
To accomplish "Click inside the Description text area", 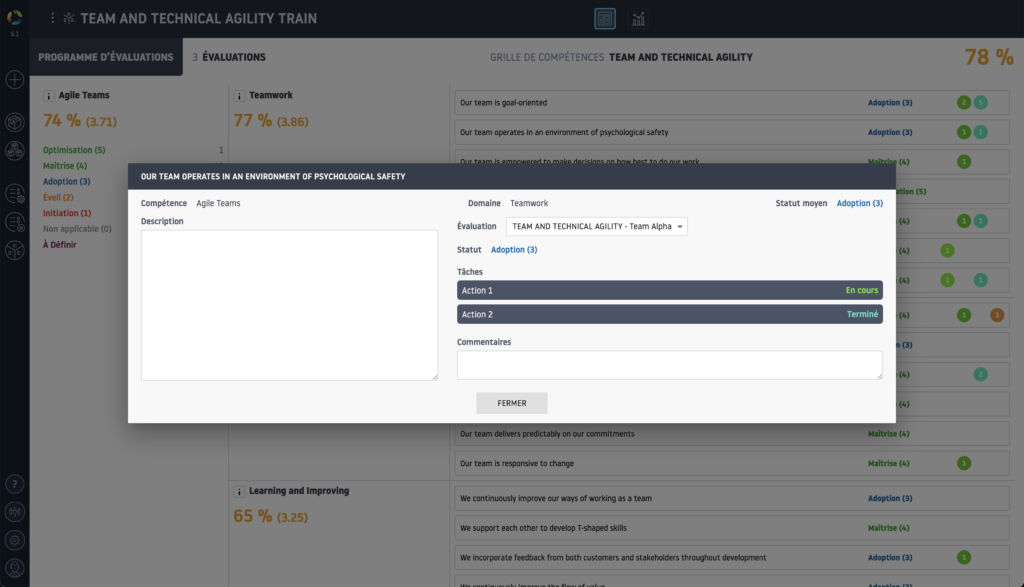I will click(289, 305).
